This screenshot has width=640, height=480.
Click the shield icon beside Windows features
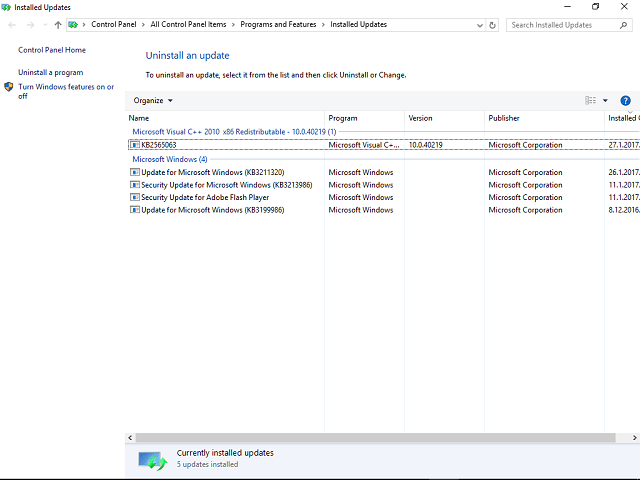(9, 87)
